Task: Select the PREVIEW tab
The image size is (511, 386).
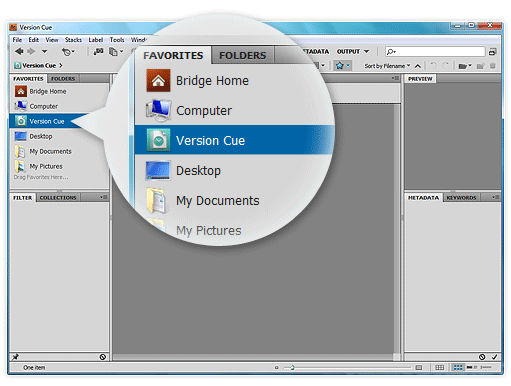Action: (x=420, y=79)
